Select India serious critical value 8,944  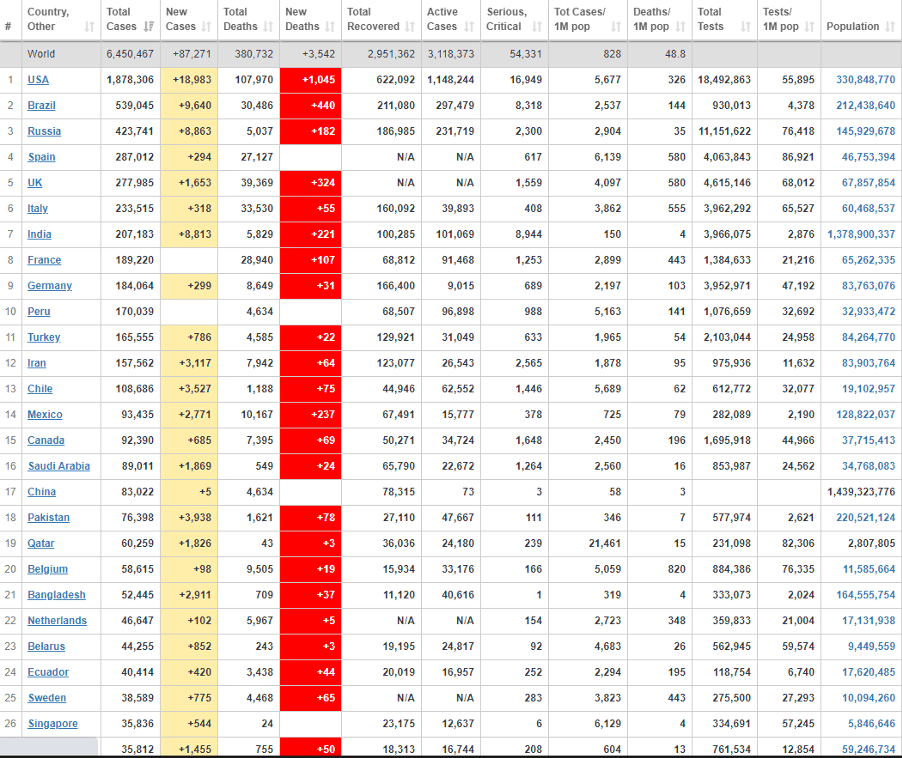(529, 235)
